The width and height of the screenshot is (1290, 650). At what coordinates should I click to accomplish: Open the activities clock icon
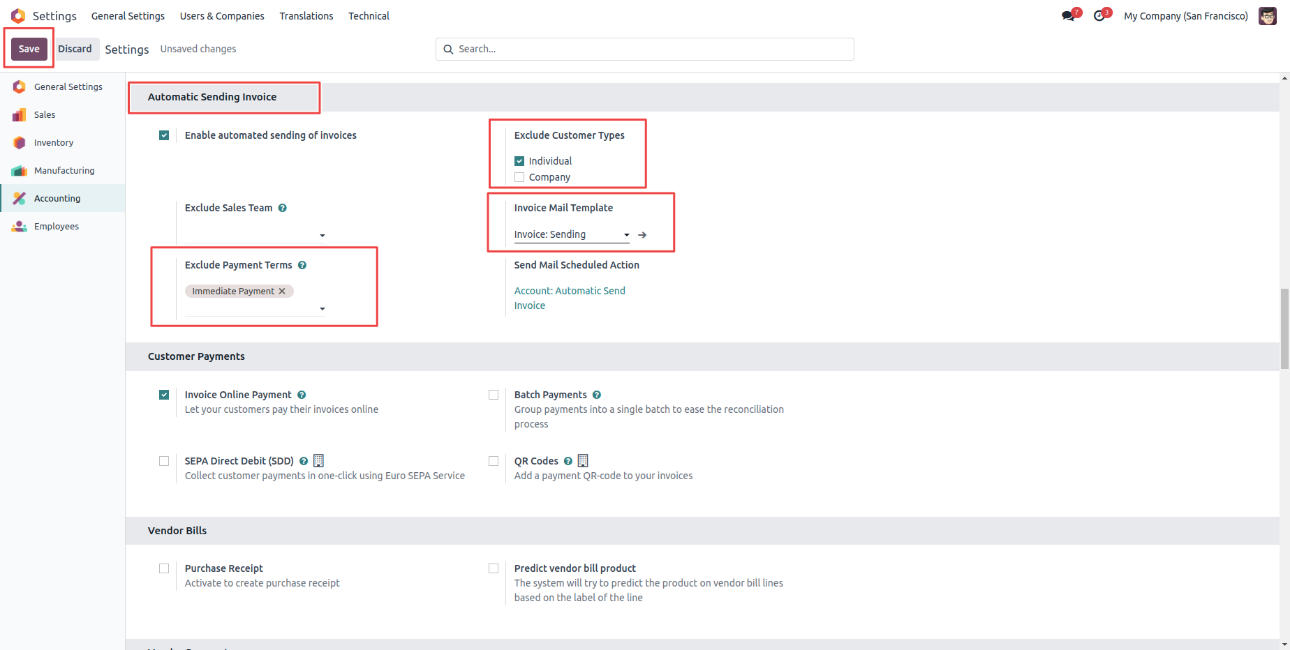pos(1099,16)
